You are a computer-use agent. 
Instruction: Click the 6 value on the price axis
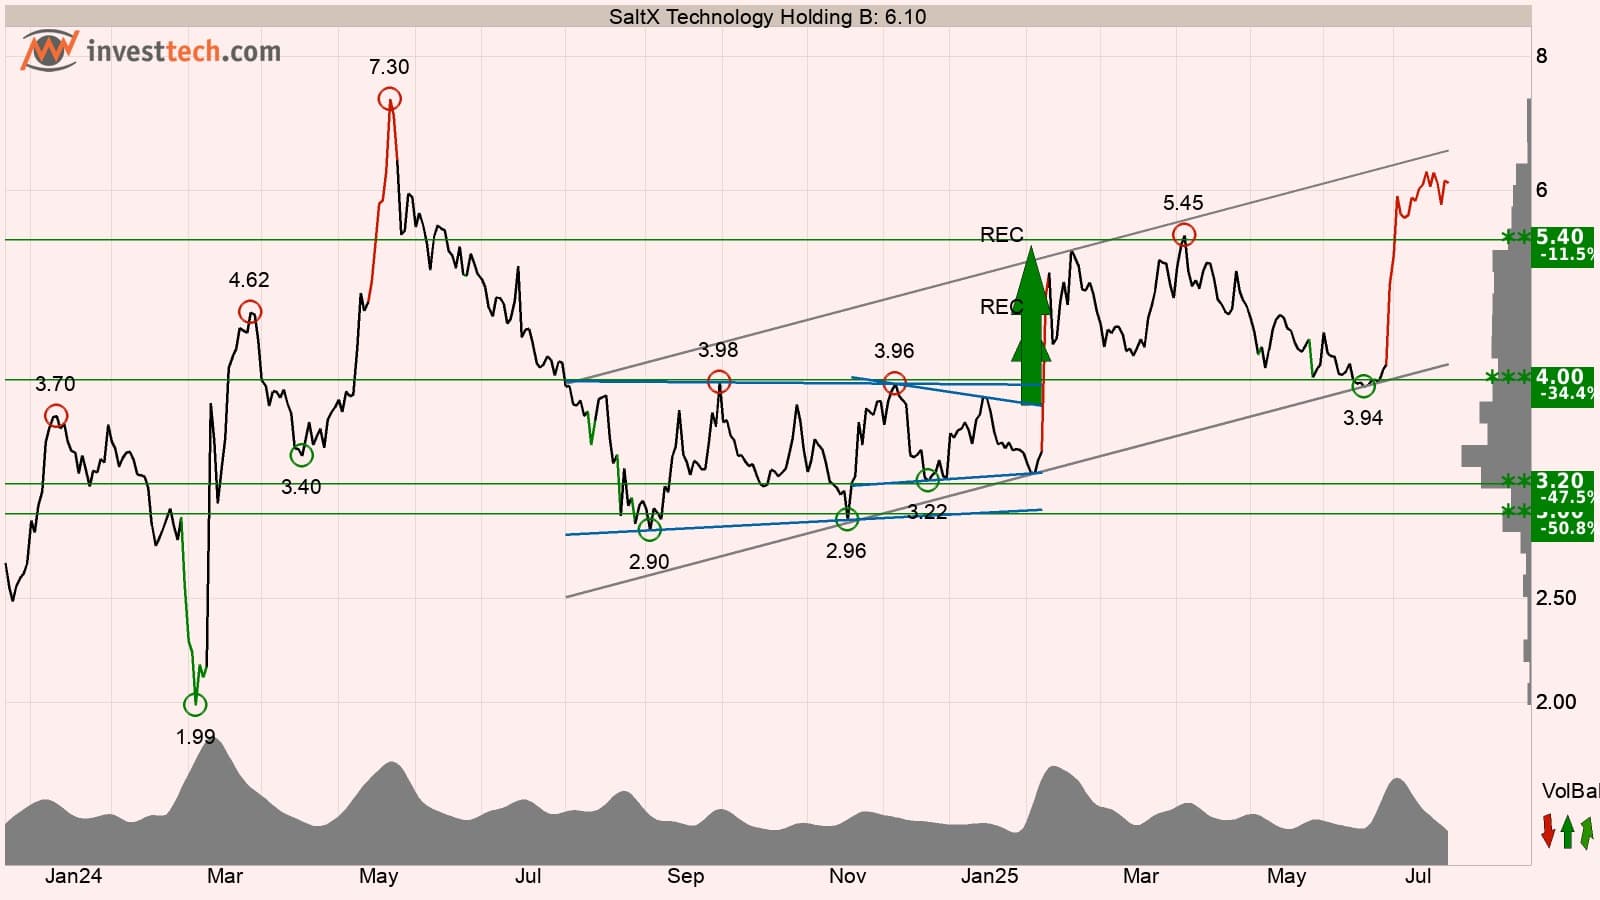click(x=1541, y=190)
